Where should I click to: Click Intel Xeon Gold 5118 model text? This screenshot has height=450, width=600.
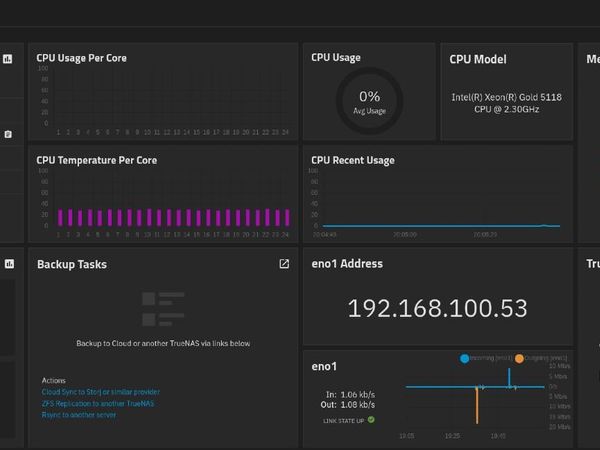point(506,103)
